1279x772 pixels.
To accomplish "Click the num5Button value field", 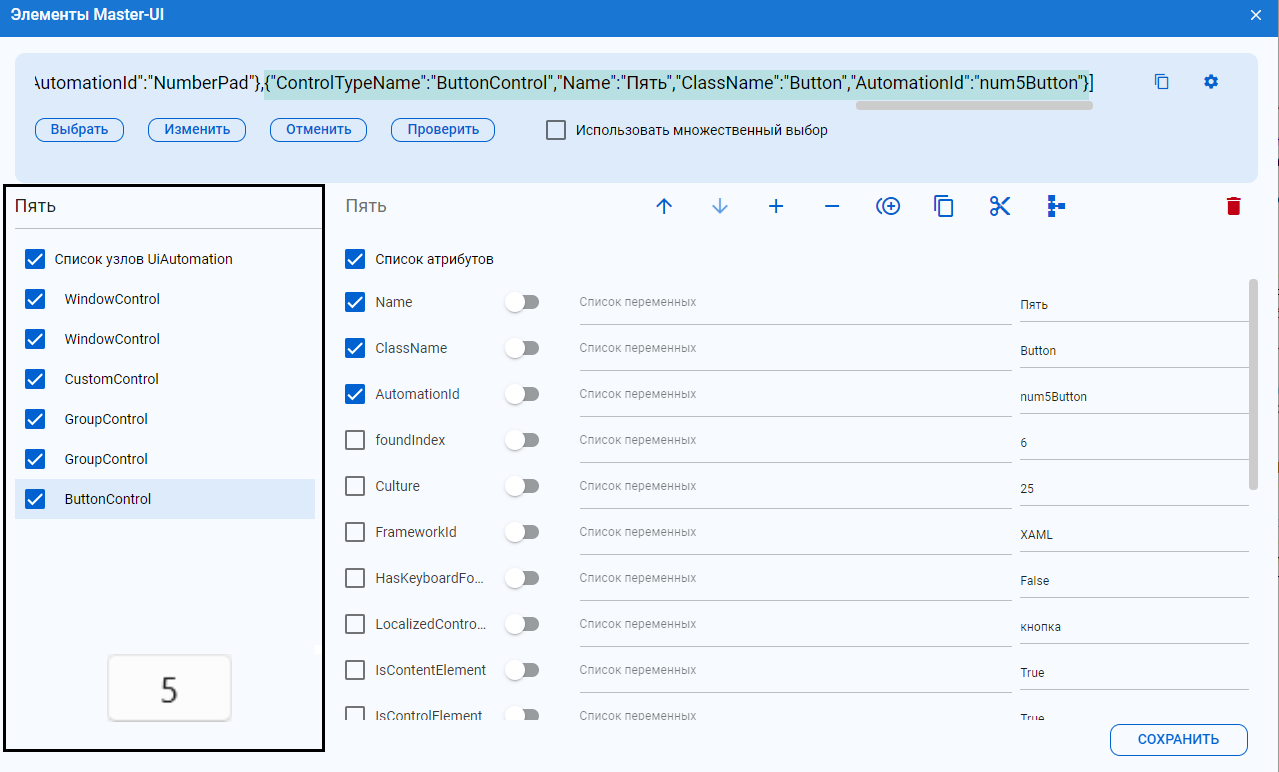I will (1134, 397).
